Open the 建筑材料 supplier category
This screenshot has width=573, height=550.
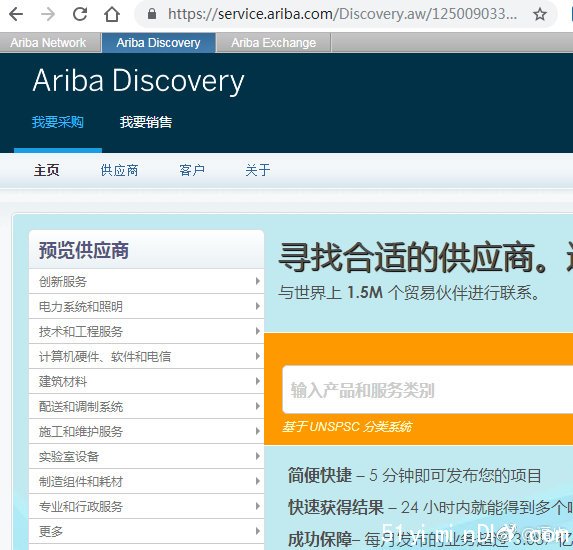pos(146,381)
